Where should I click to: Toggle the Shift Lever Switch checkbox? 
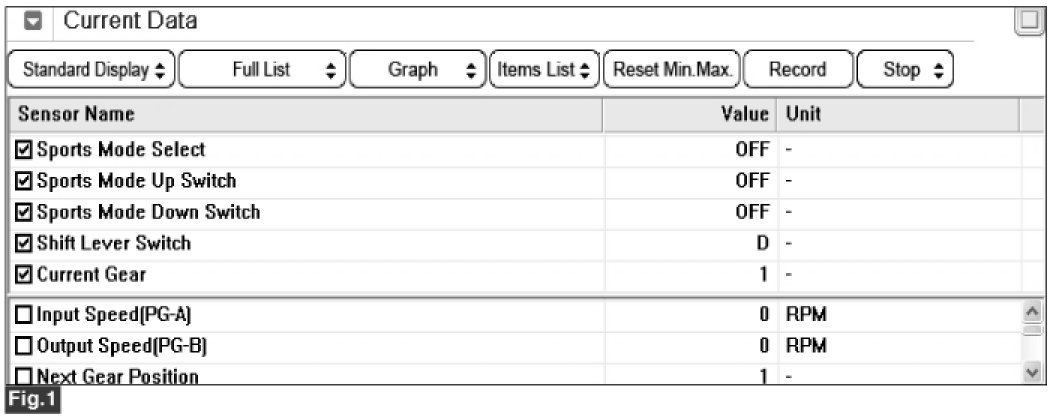point(25,243)
